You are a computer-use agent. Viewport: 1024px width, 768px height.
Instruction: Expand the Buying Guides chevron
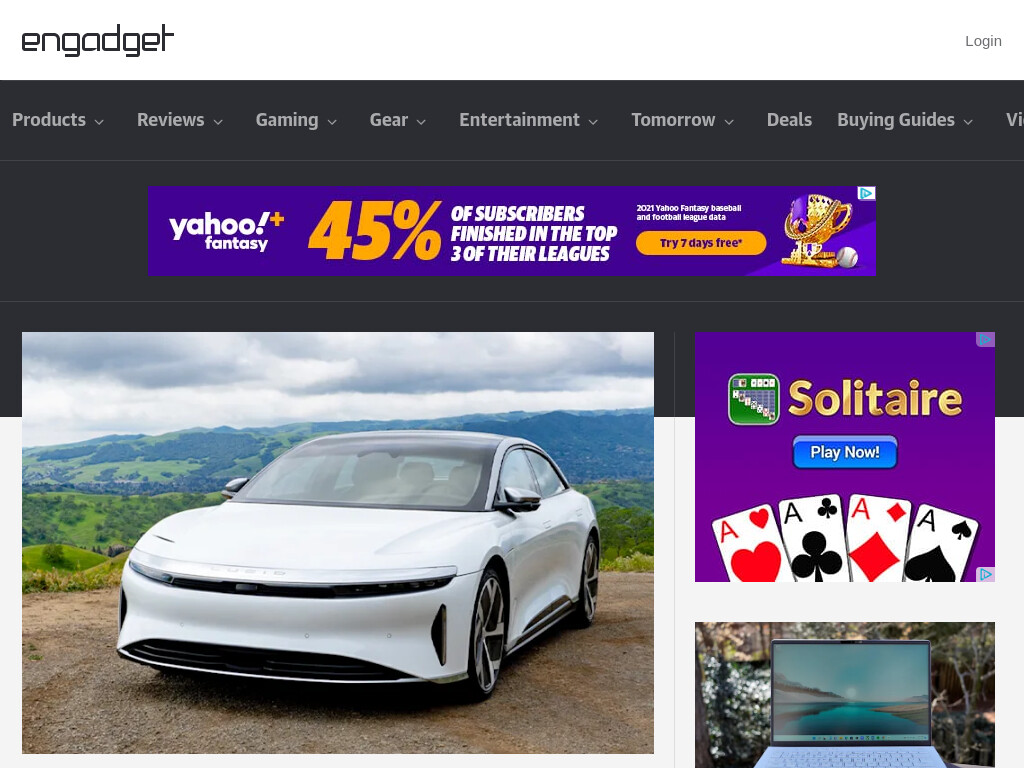pos(968,121)
